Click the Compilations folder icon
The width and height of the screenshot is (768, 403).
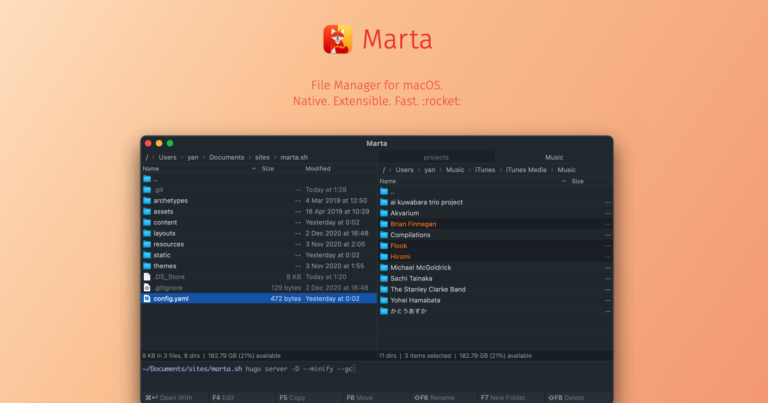point(384,235)
